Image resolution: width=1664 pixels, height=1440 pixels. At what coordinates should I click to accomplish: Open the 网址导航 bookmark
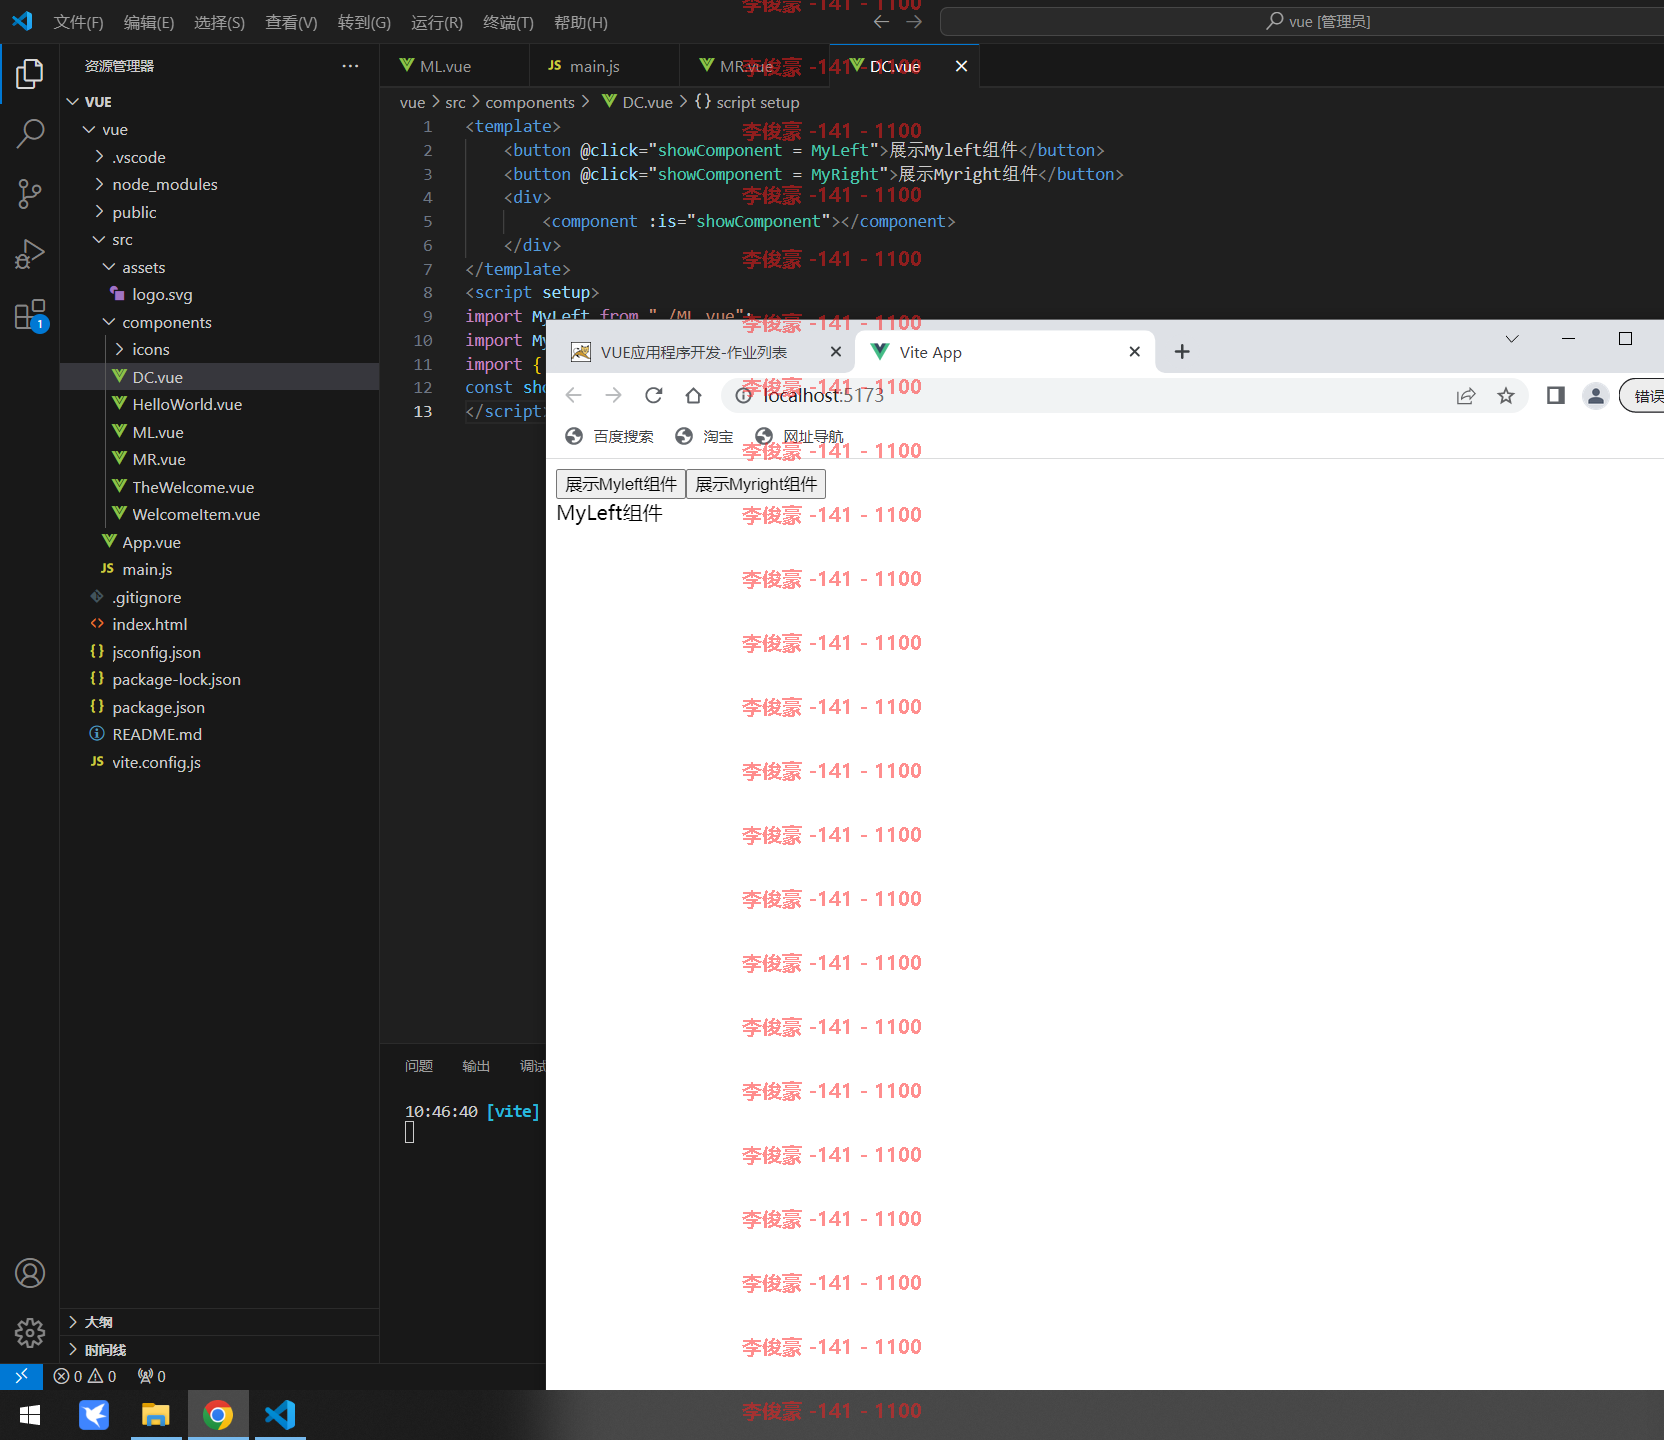tap(799, 437)
